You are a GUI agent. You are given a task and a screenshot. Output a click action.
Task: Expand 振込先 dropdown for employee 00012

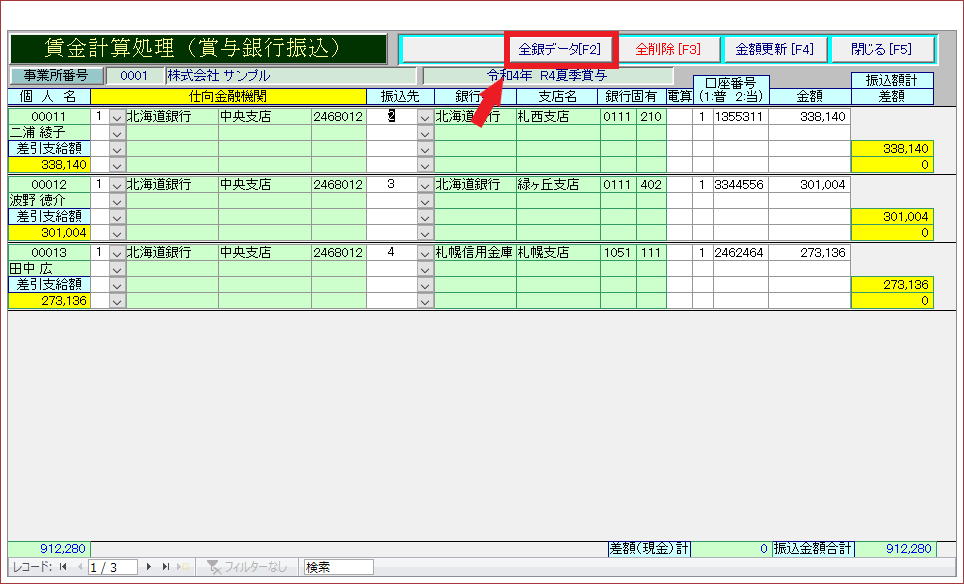pyautogui.click(x=424, y=185)
